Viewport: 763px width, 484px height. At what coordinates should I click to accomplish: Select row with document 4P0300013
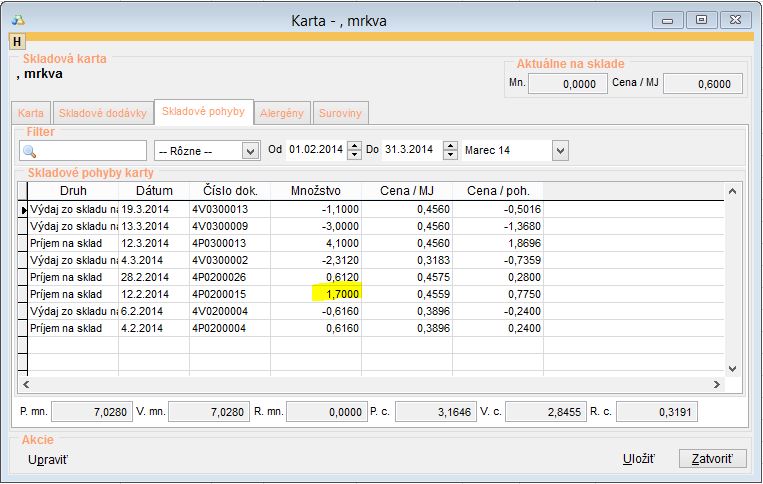click(228, 243)
